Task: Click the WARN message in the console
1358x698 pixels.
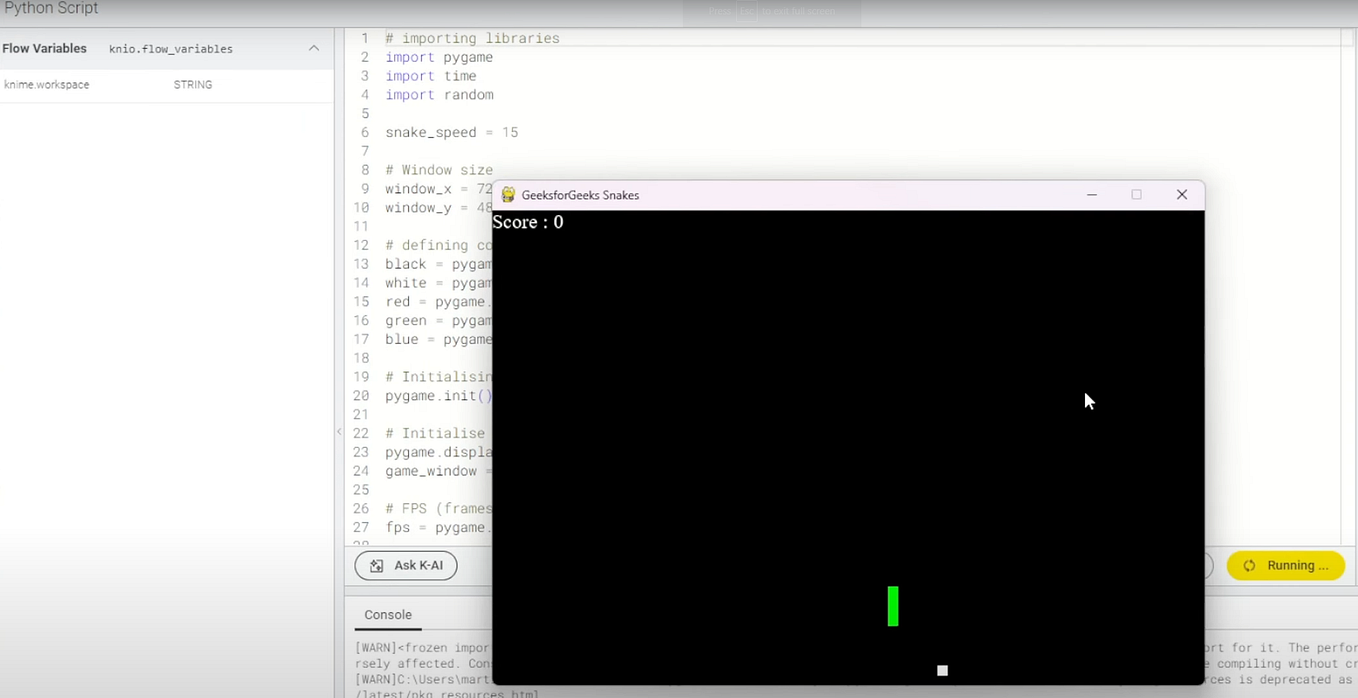Action: [x=410, y=648]
